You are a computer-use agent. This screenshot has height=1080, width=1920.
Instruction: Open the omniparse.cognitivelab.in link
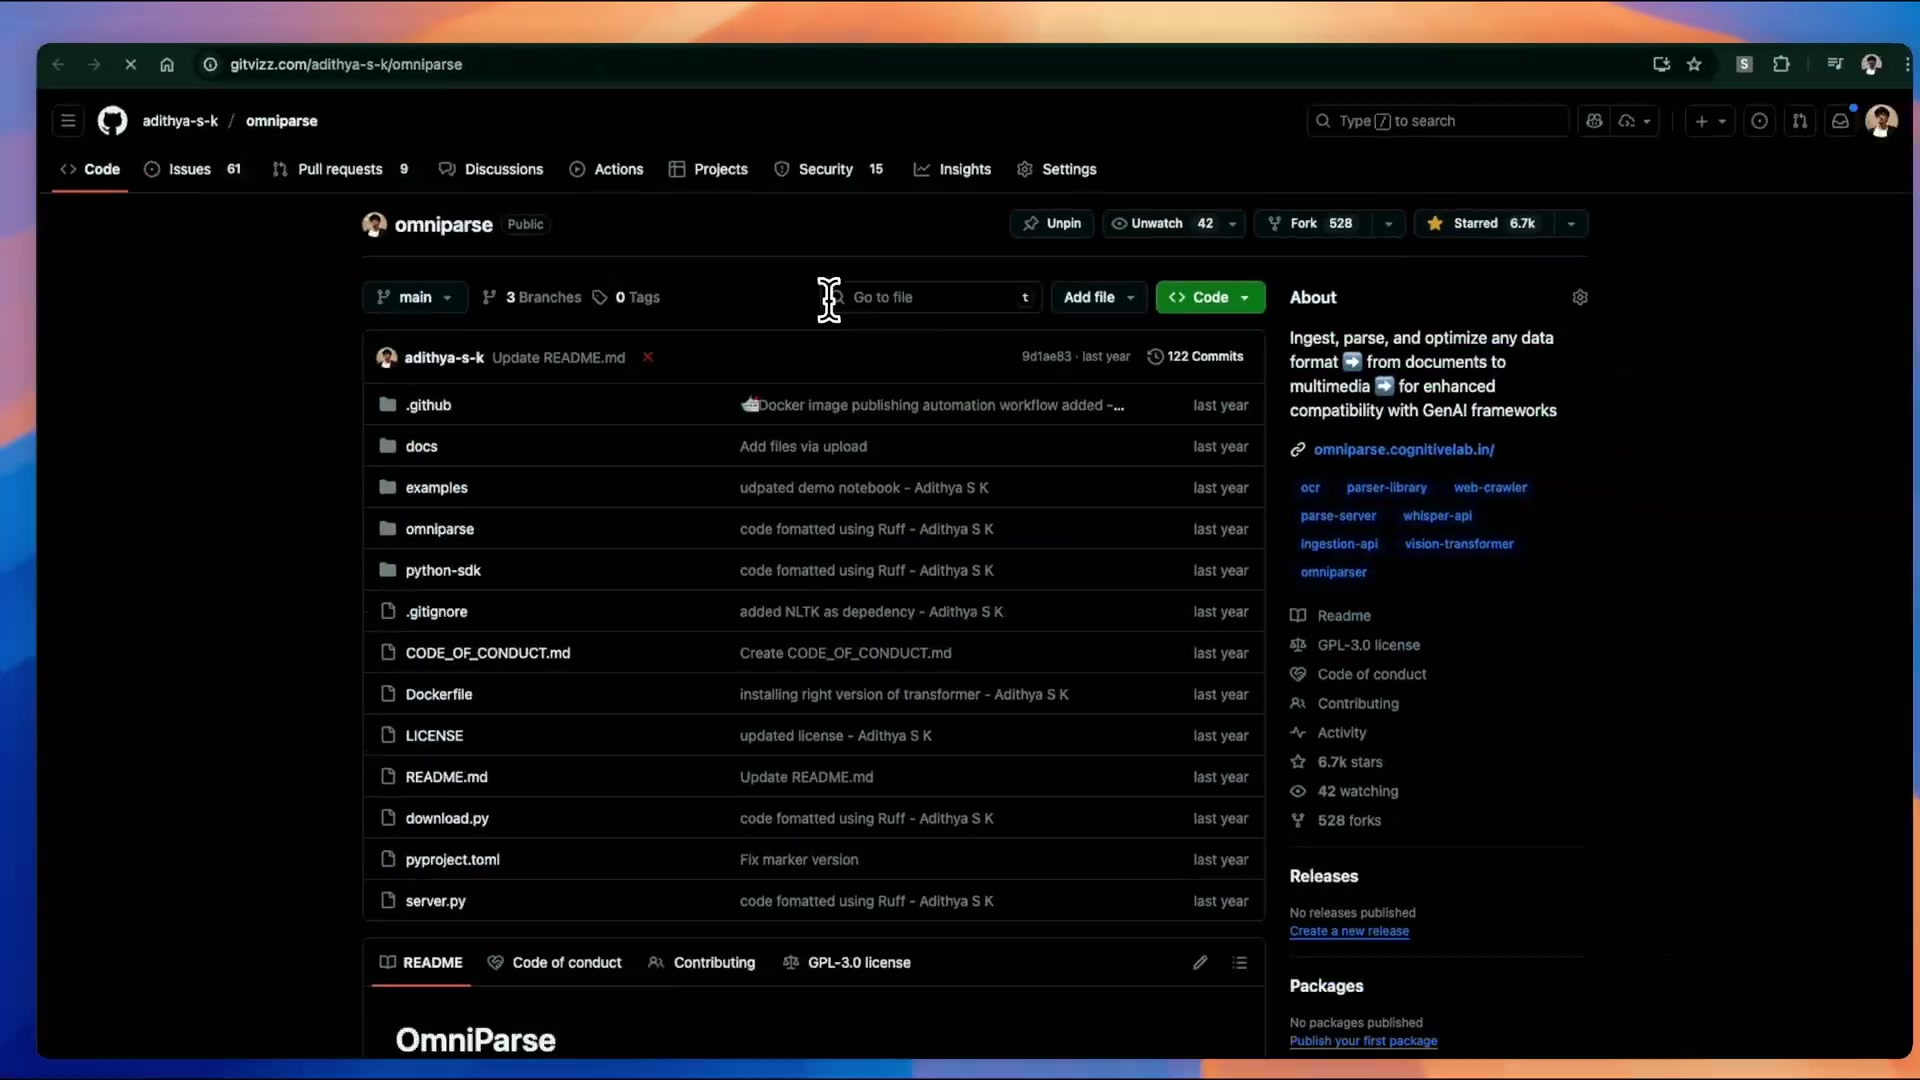pyautogui.click(x=1404, y=450)
